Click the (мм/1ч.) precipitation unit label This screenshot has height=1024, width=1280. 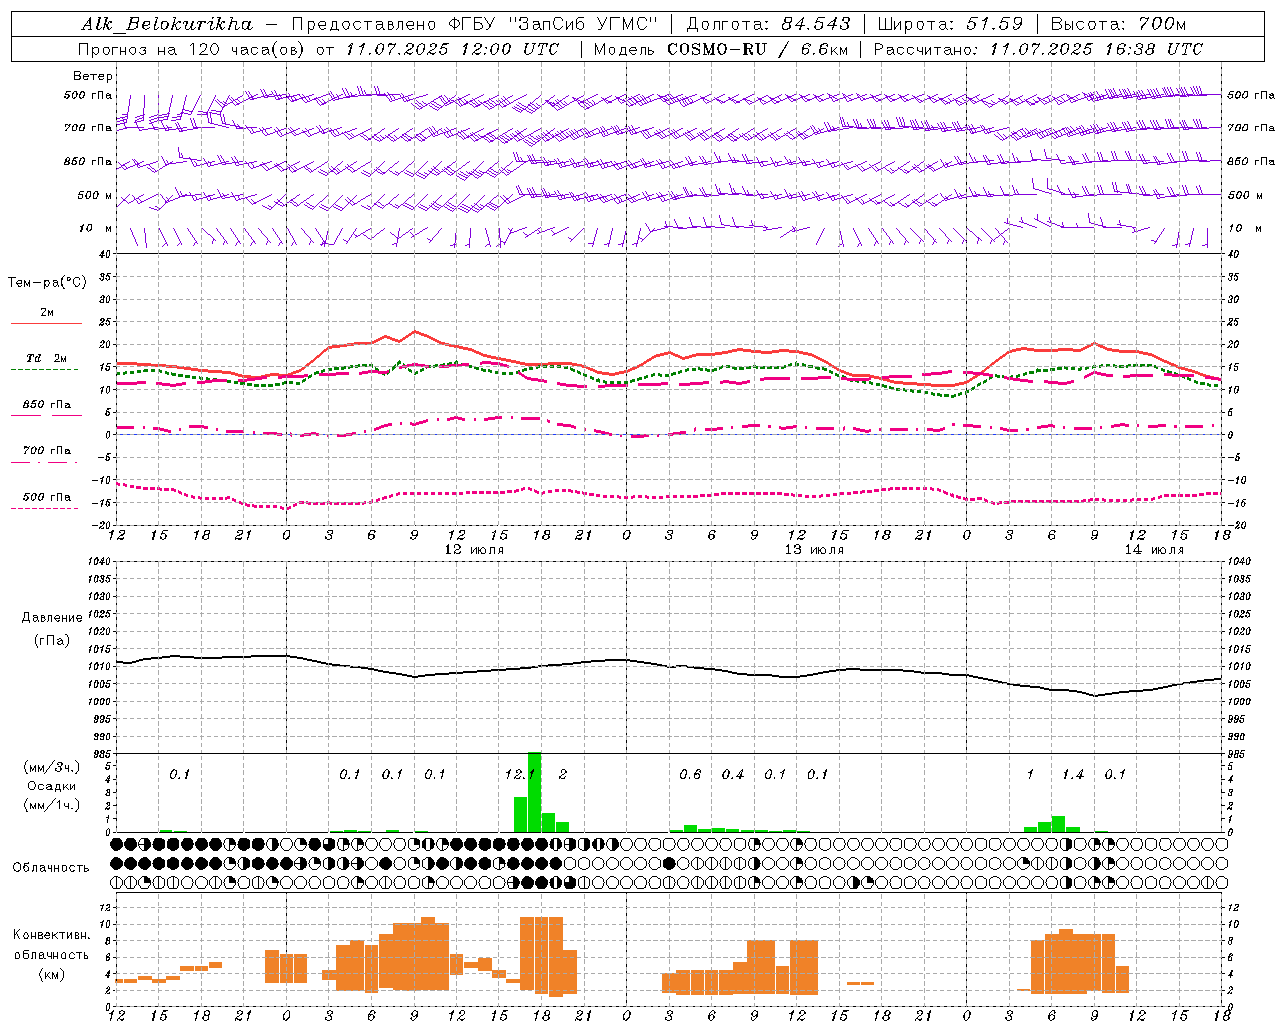(52, 805)
